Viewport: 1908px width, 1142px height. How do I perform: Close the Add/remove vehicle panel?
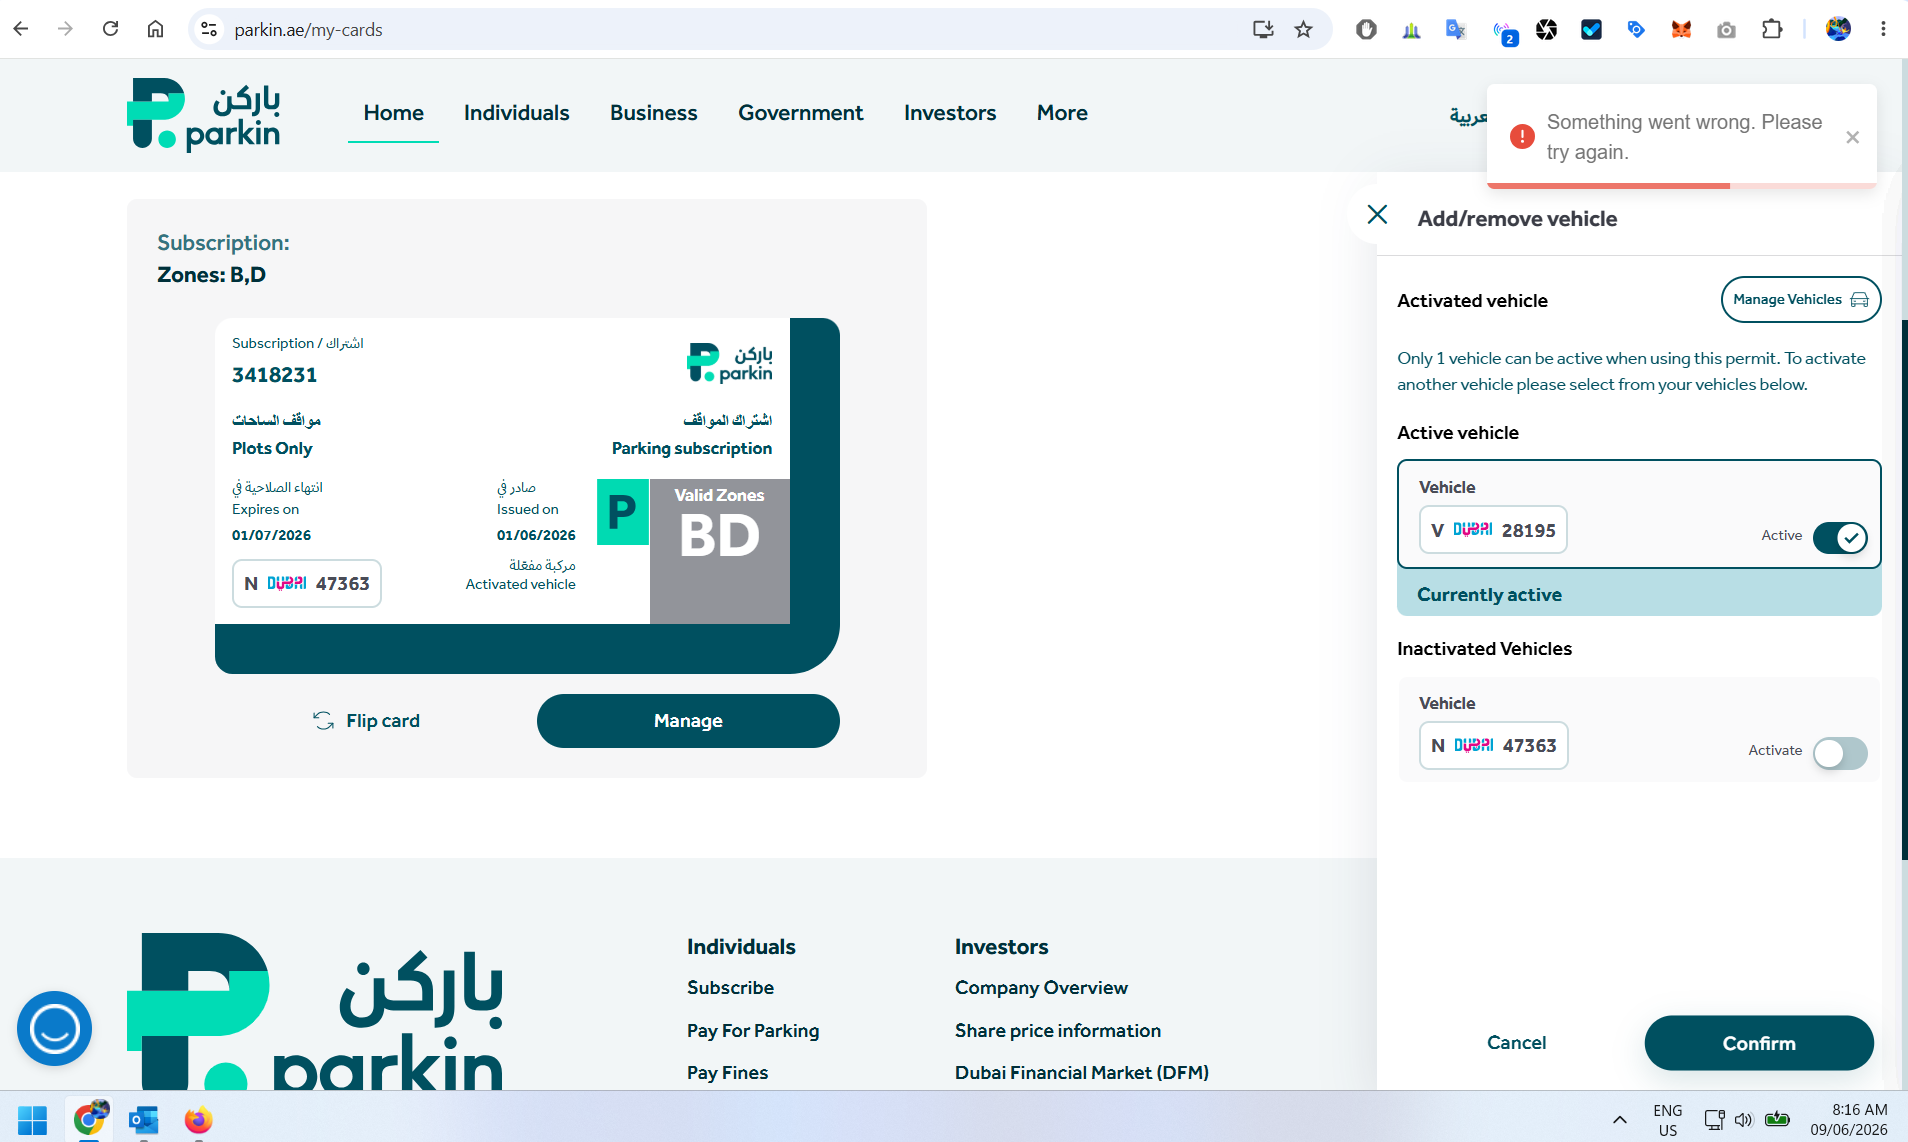point(1377,215)
